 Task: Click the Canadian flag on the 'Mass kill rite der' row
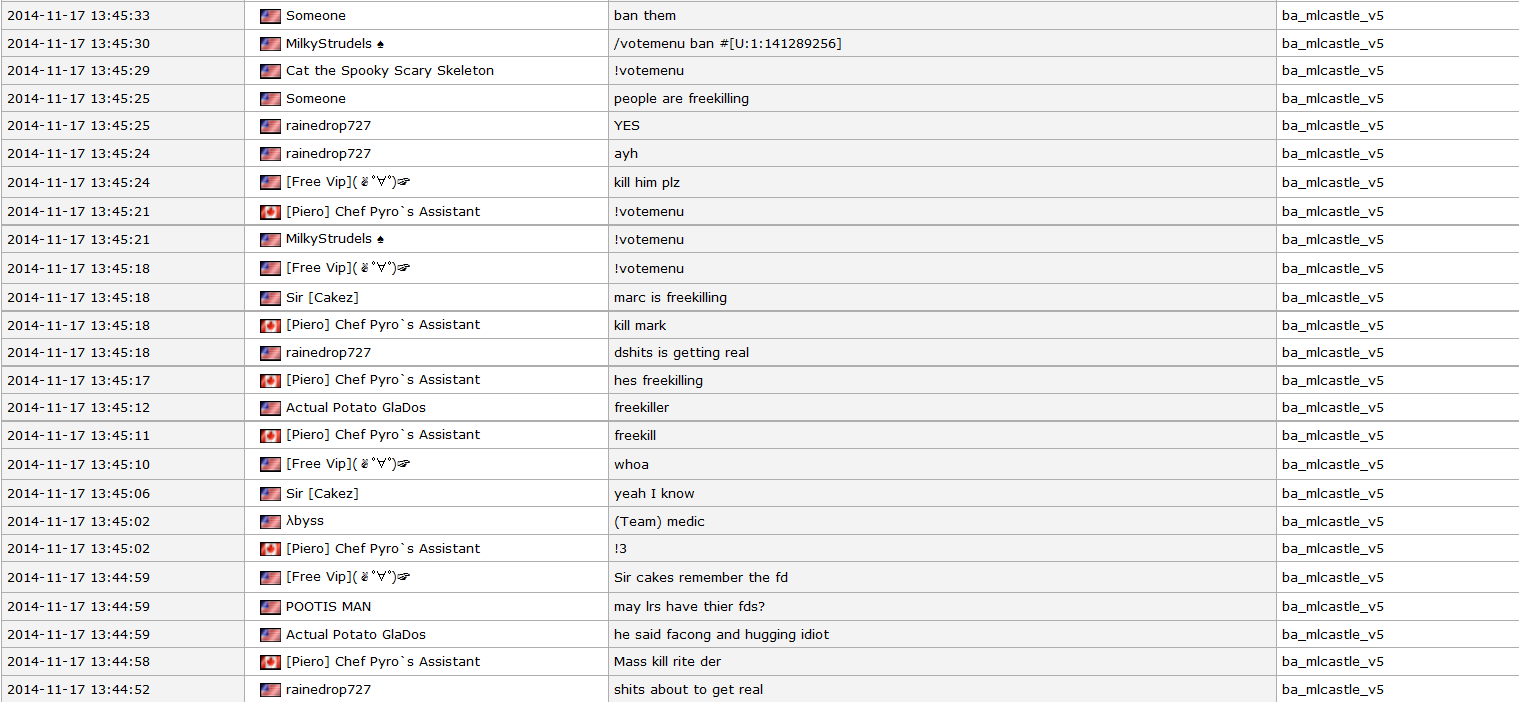[270, 662]
